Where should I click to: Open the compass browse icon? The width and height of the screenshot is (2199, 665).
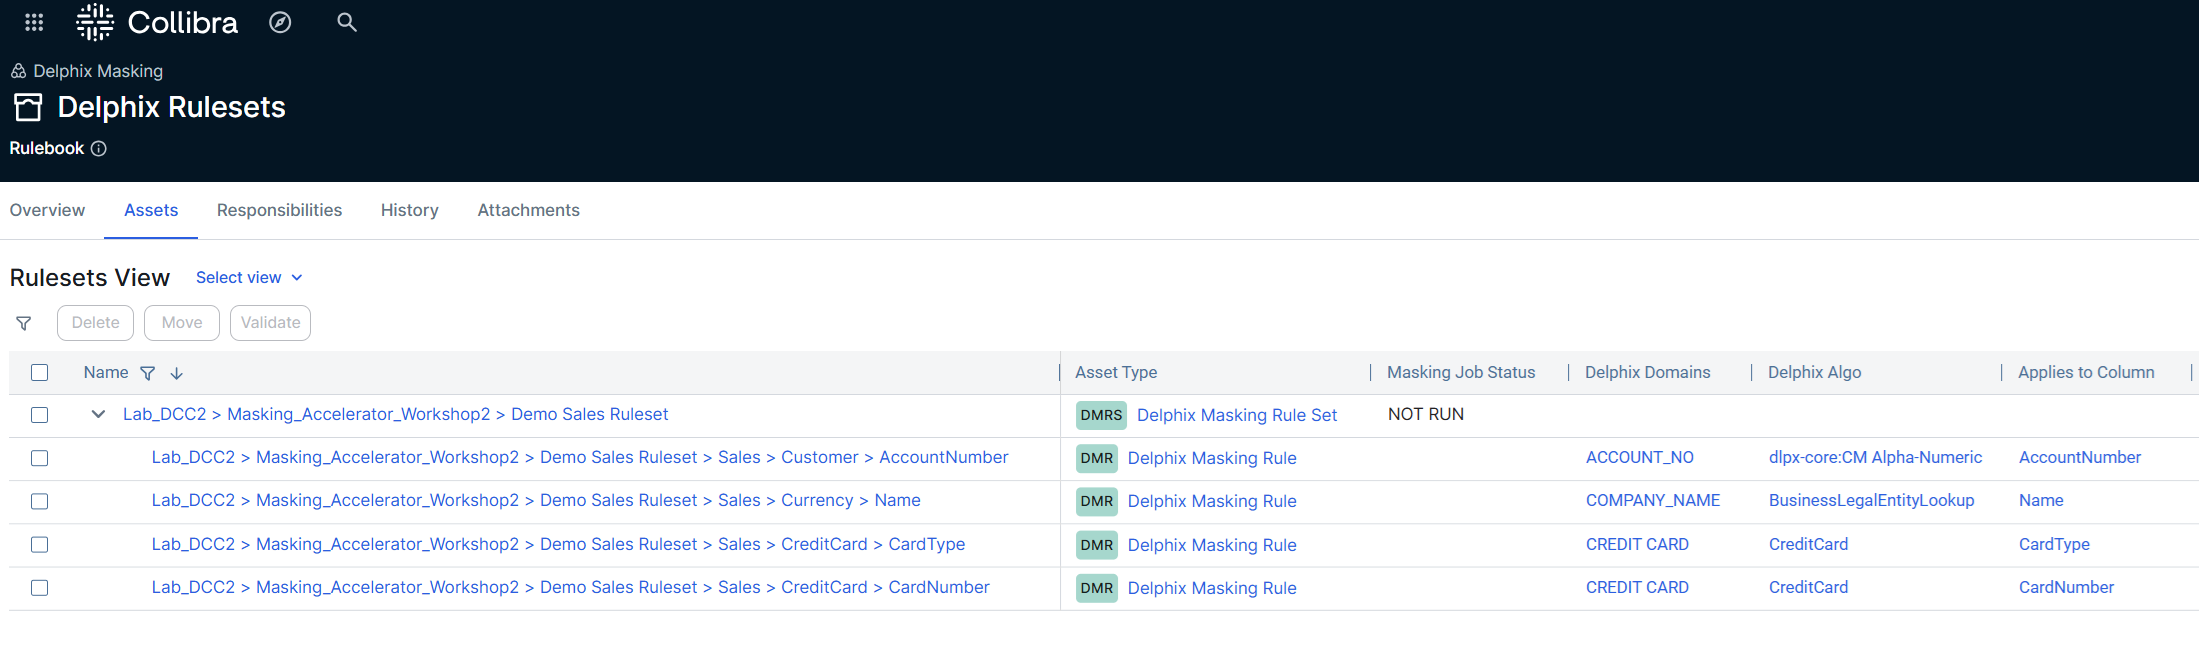point(280,22)
